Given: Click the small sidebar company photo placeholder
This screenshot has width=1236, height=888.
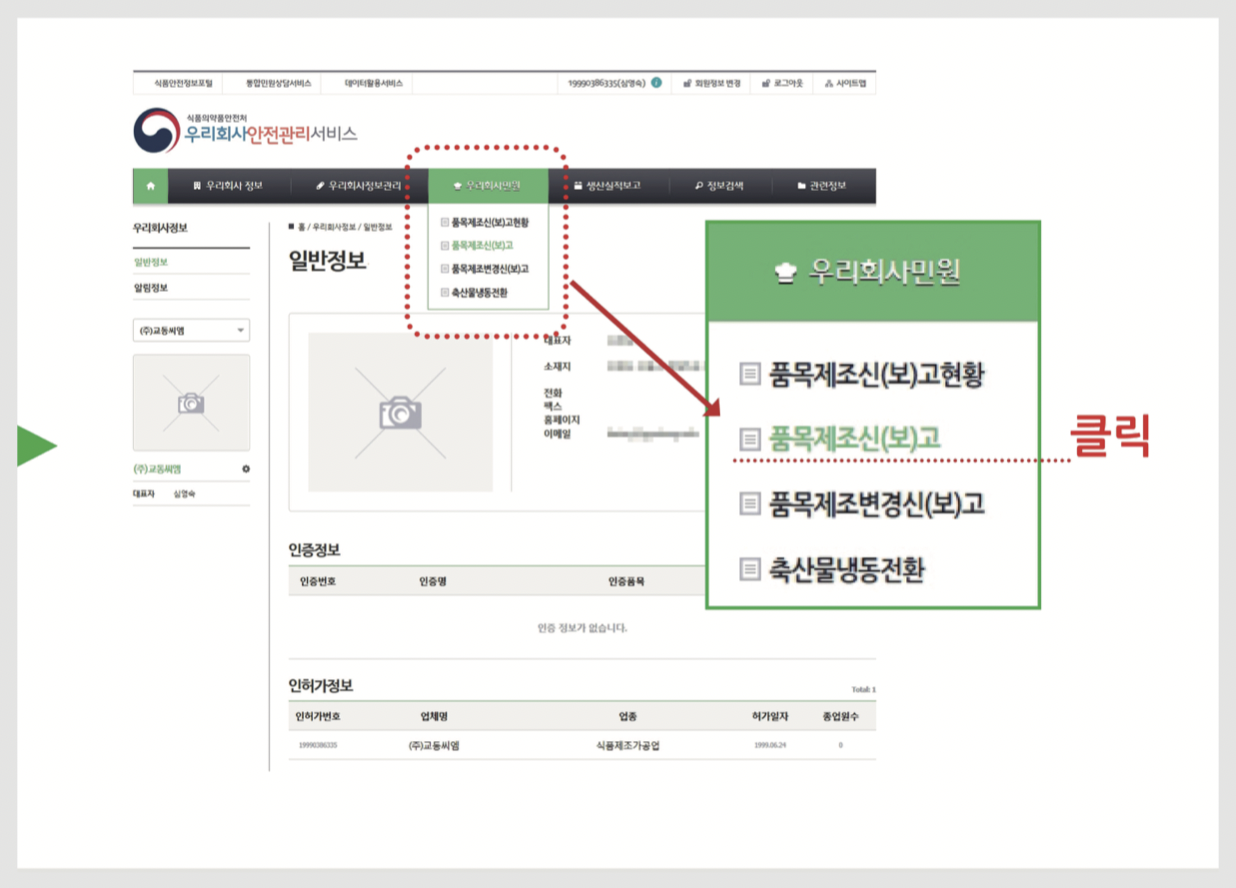Looking at the screenshot, I should click(x=191, y=402).
